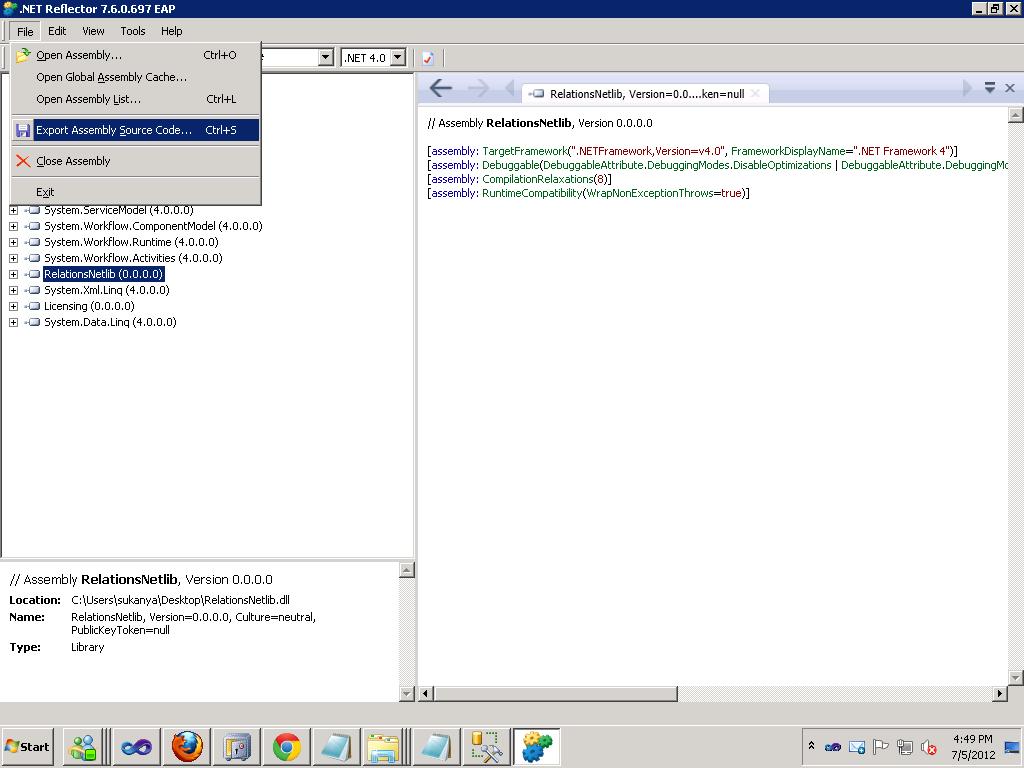Screen dimensions: 1024x768
Task: Click the back navigation arrow in code pane
Action: (440, 88)
